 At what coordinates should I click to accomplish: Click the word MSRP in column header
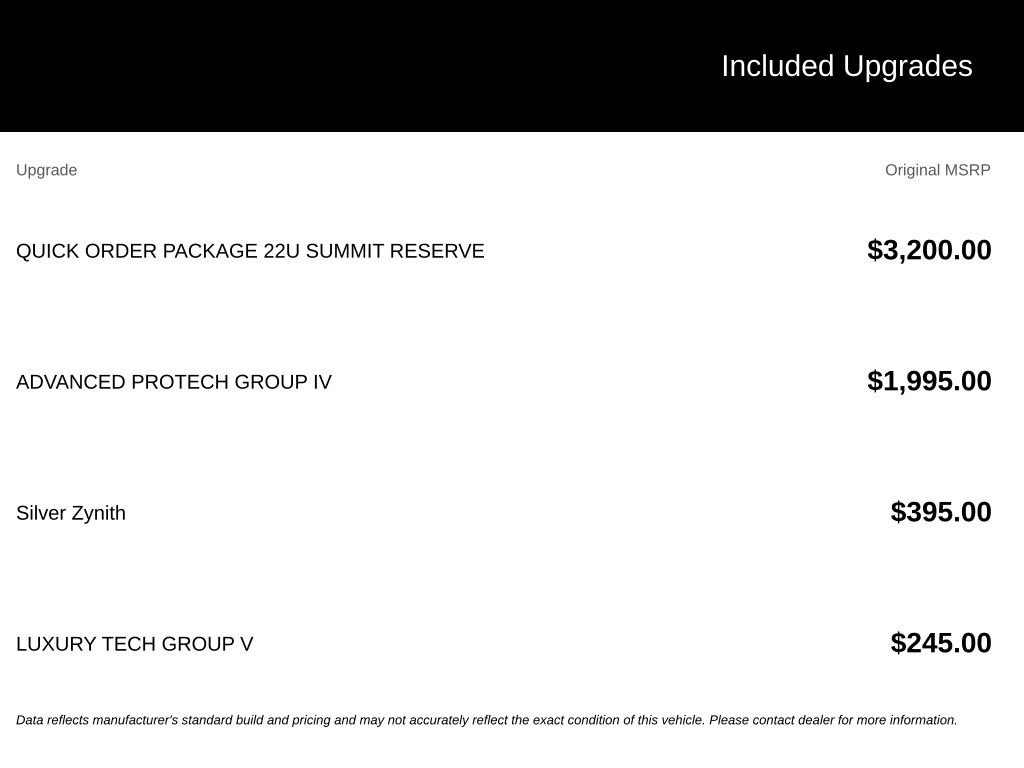point(968,170)
